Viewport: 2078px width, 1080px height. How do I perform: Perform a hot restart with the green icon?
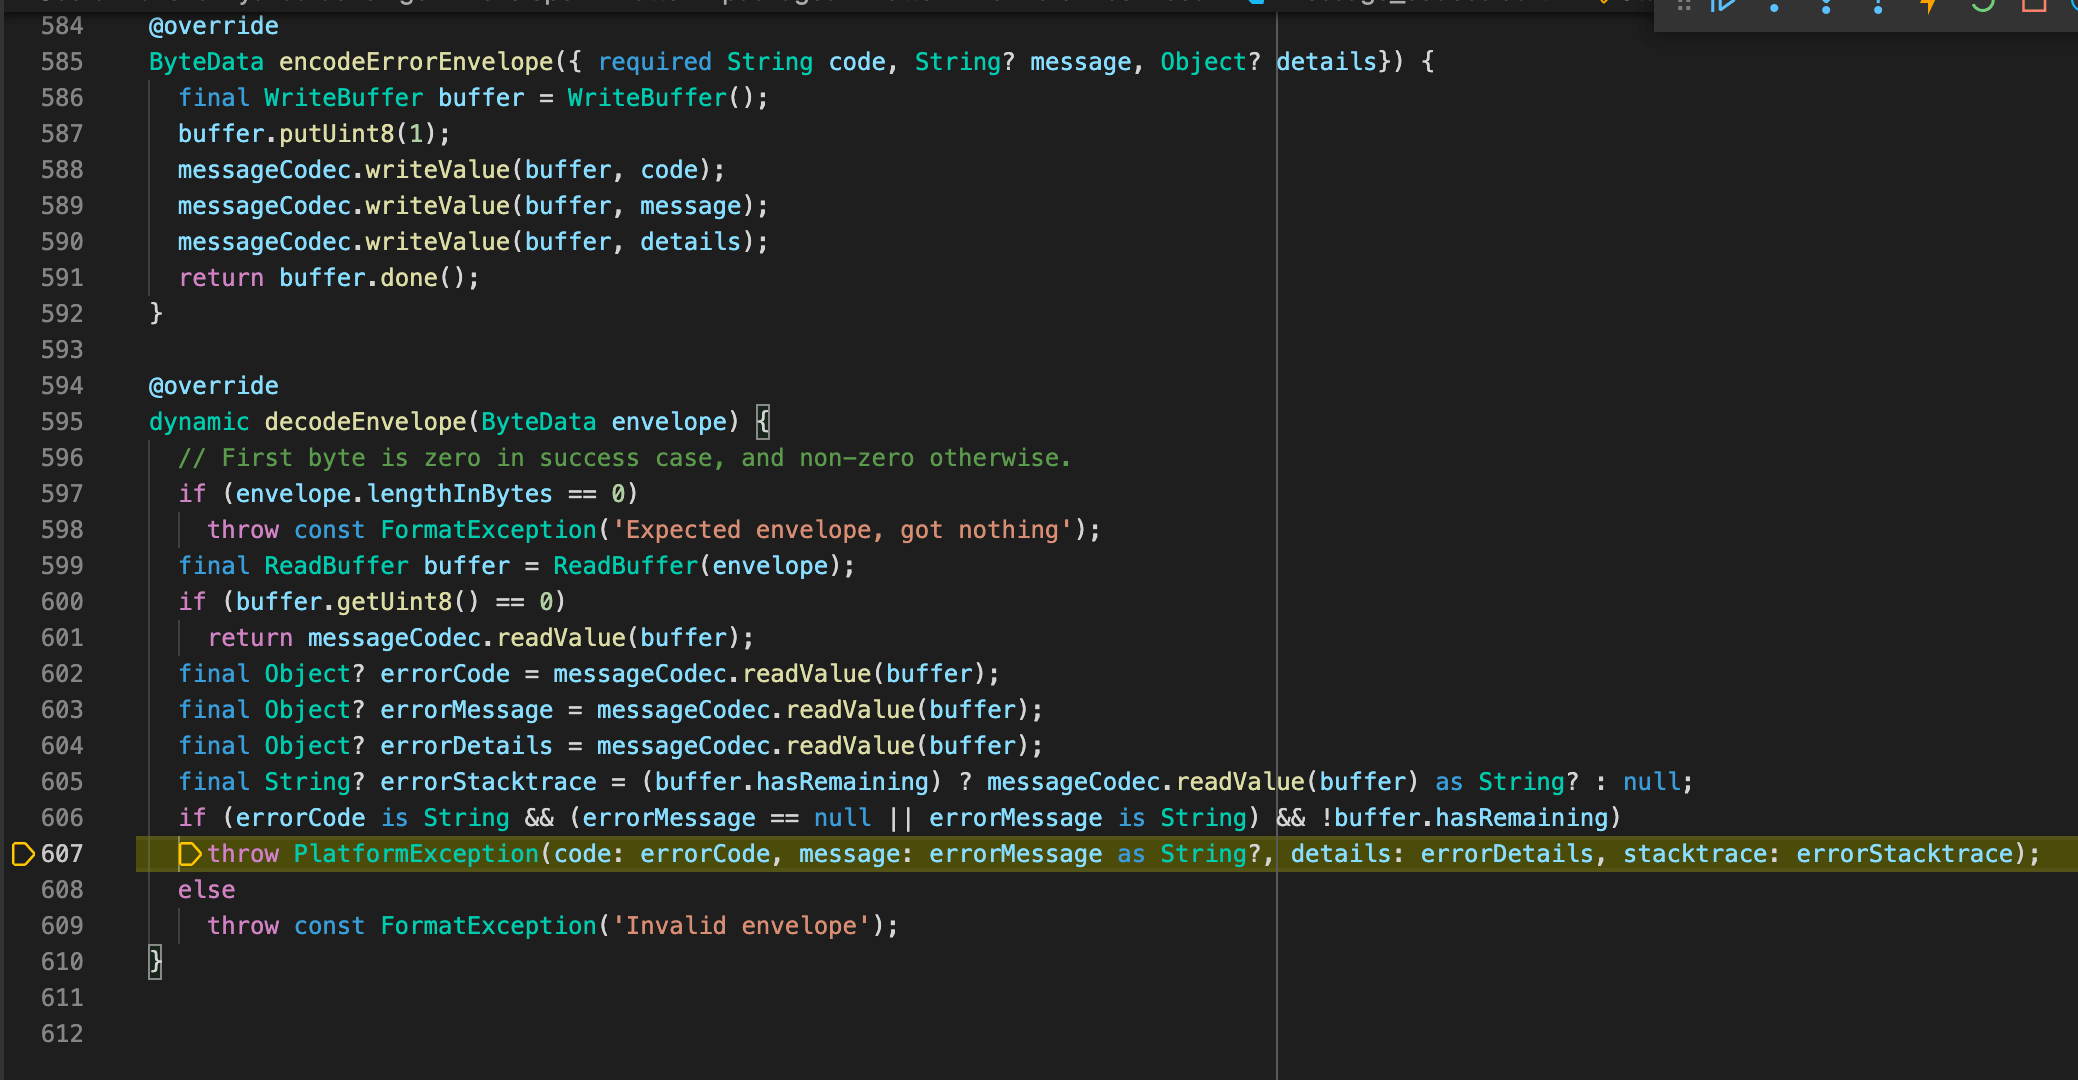pyautogui.click(x=1984, y=6)
